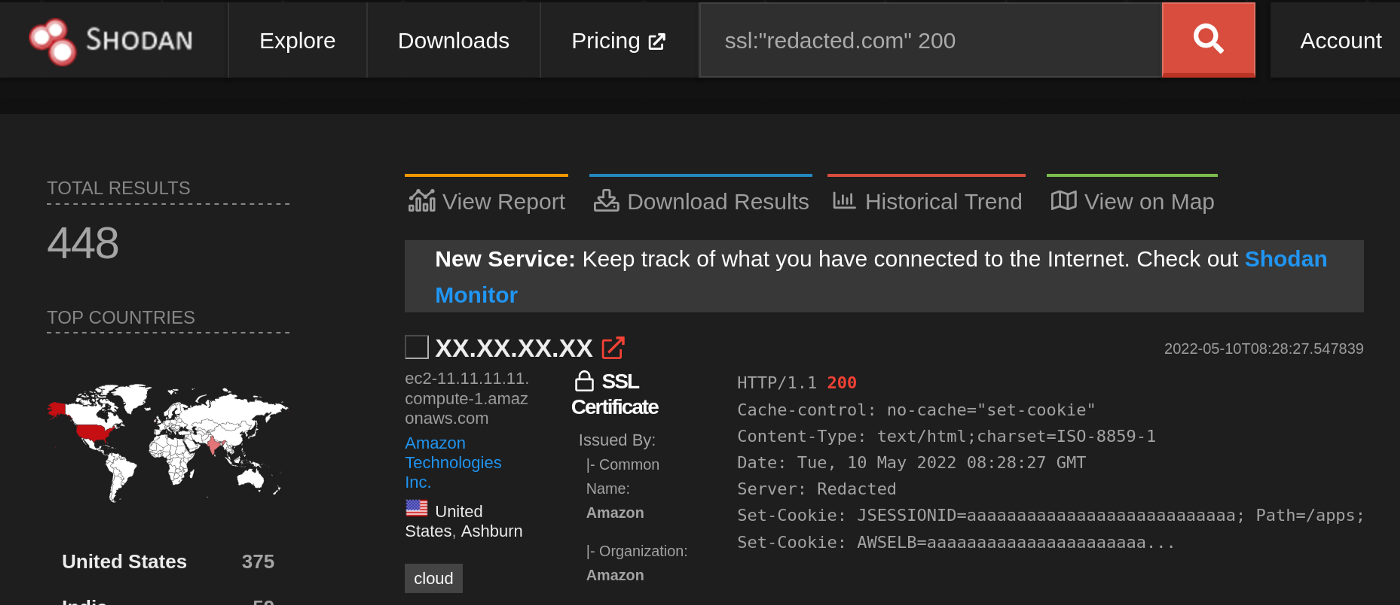The width and height of the screenshot is (1400, 605).
Task: Click the Amazon Technologies Inc. organization link
Action: (453, 462)
